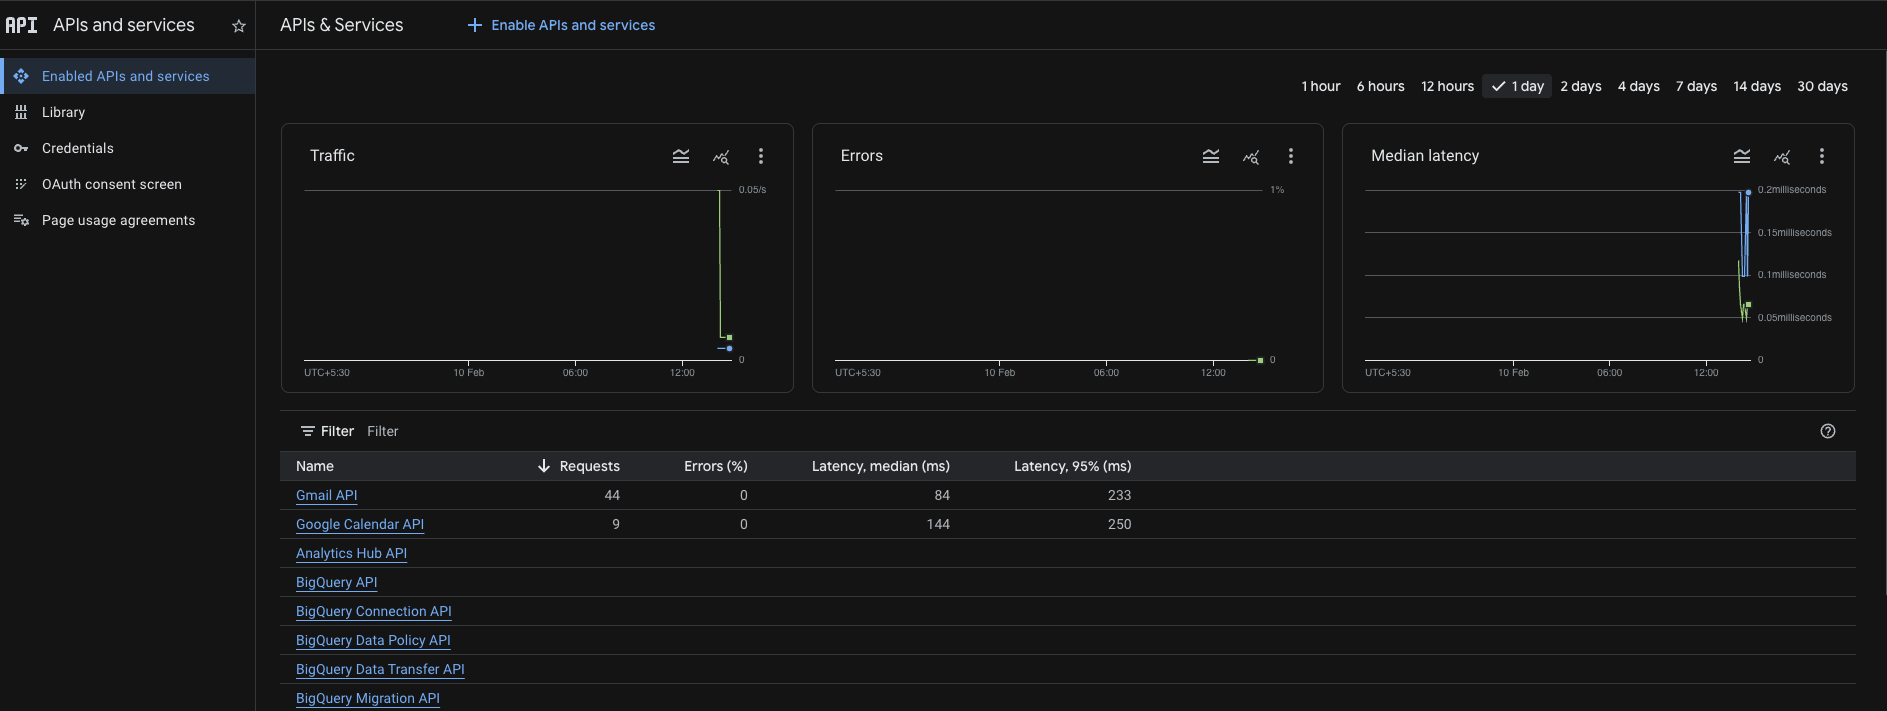The width and height of the screenshot is (1887, 711).
Task: Select 30 days time range
Action: (1822, 86)
